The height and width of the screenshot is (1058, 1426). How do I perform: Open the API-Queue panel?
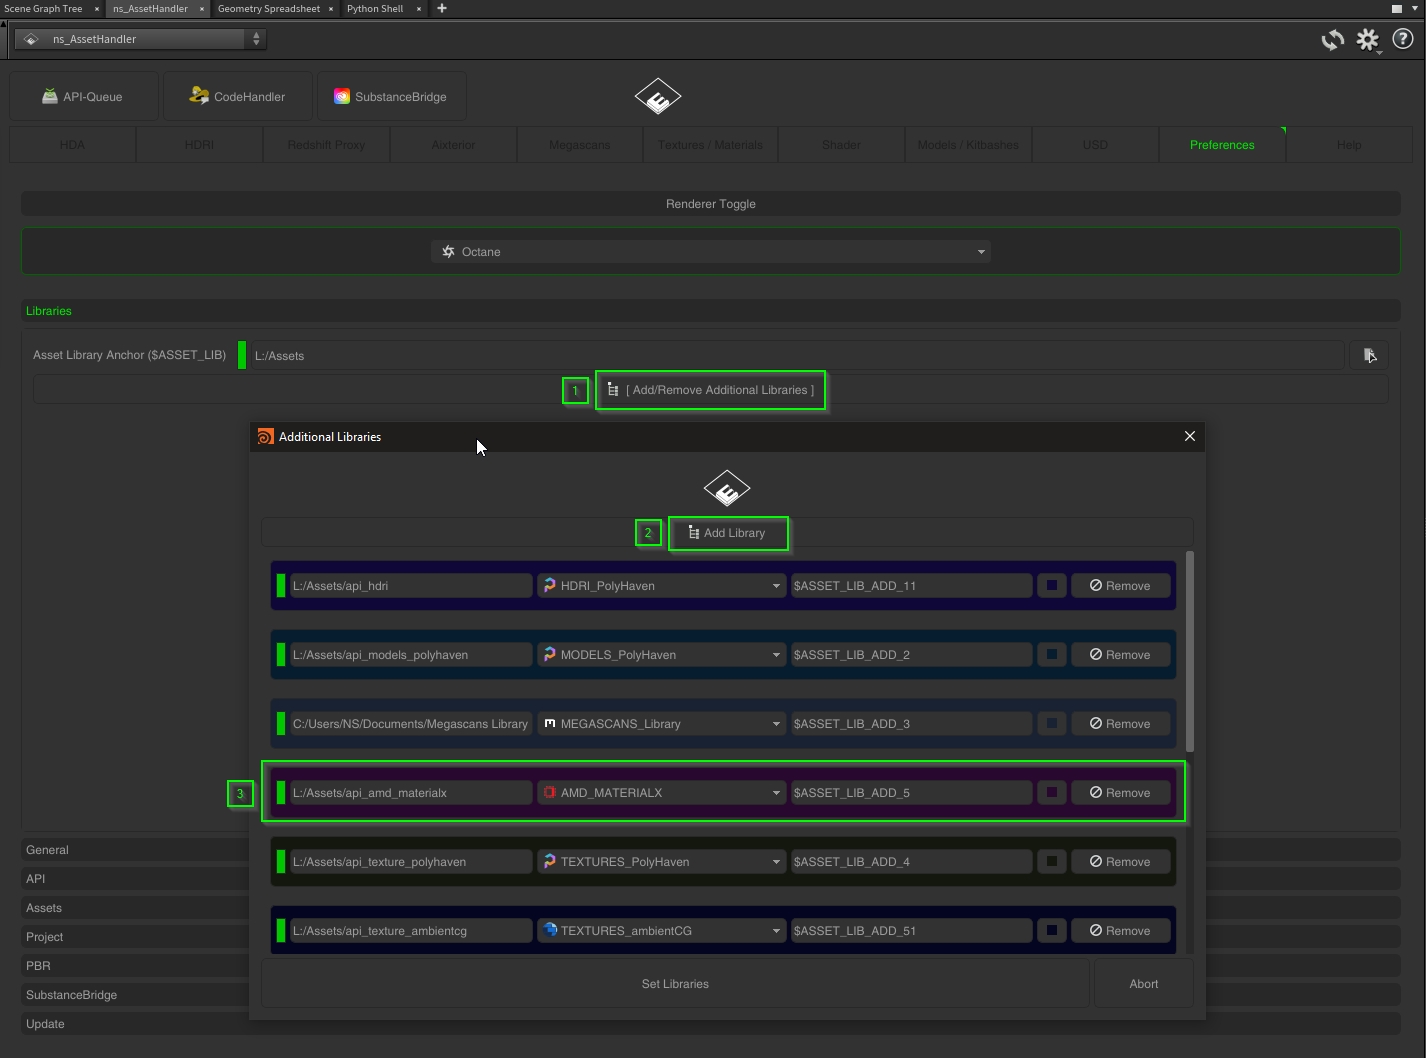(x=84, y=97)
